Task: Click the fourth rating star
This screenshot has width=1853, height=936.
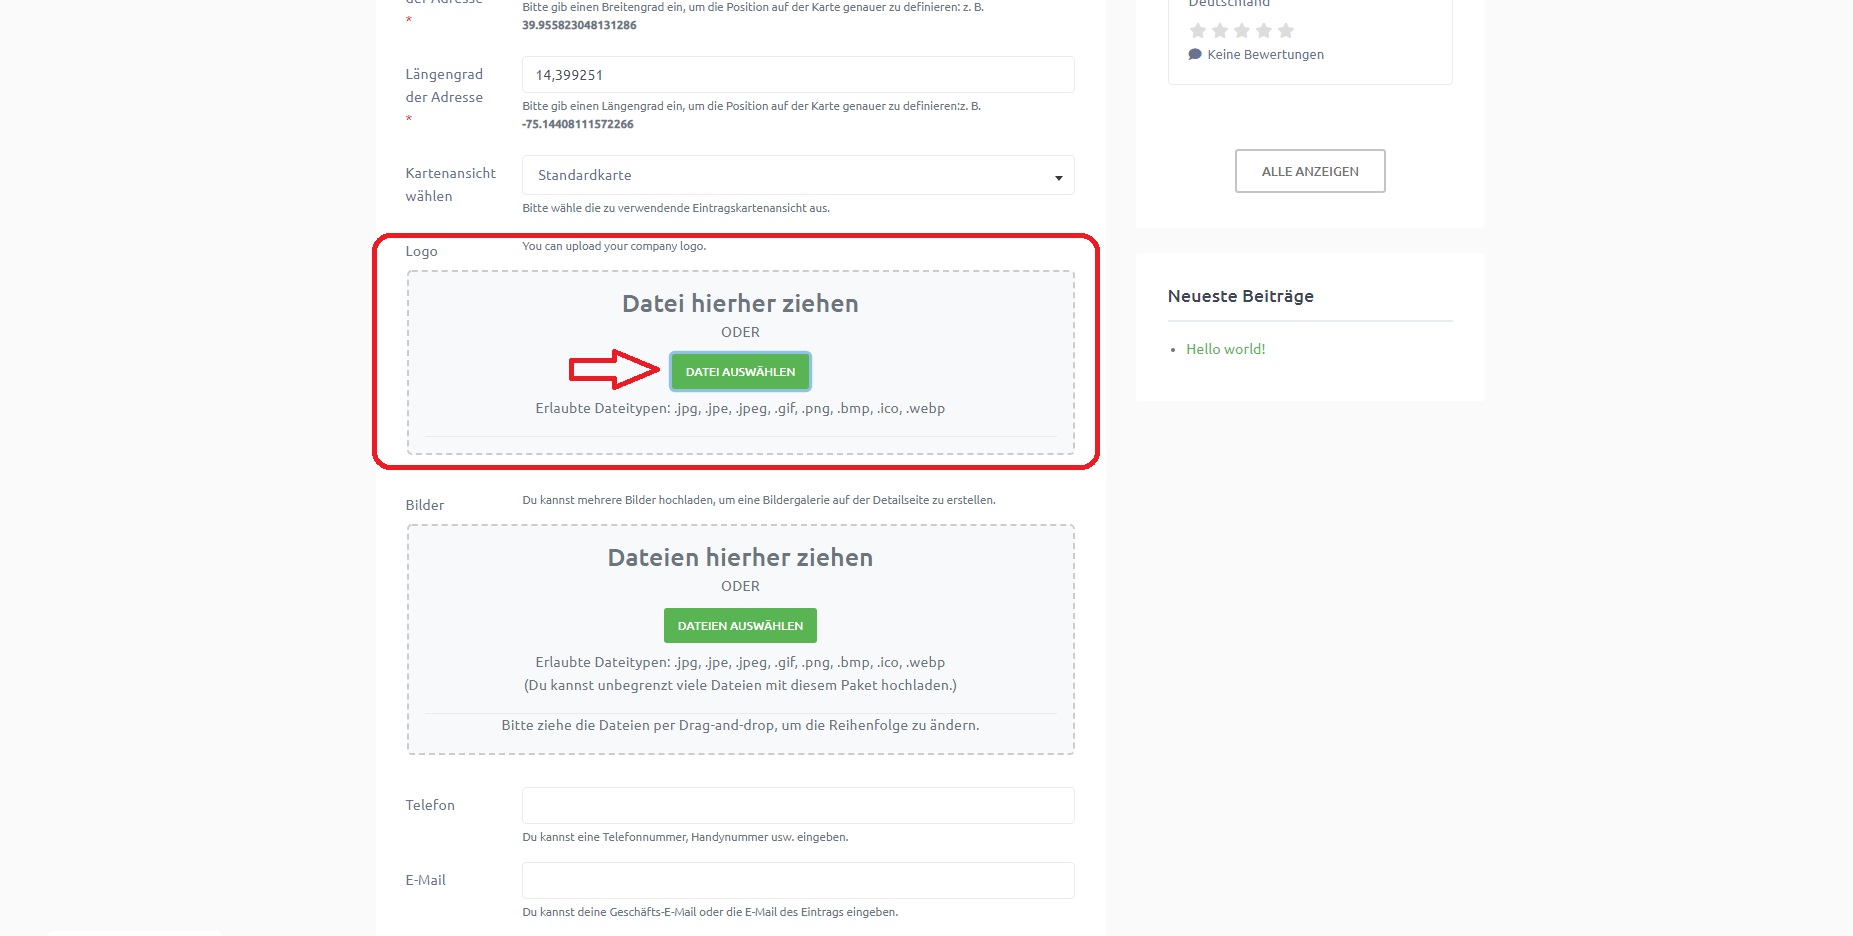Action: click(1263, 31)
